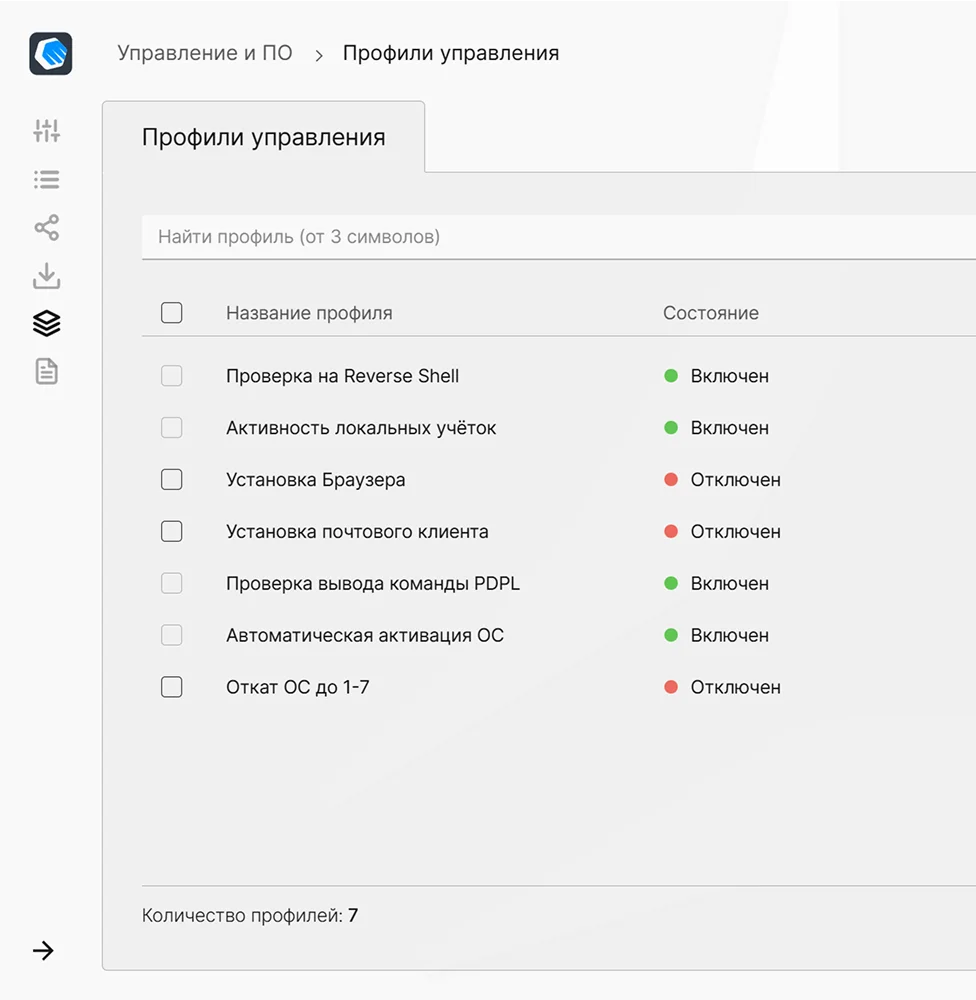
Task: Expand sidebar with the arrow icon
Action: click(x=43, y=951)
